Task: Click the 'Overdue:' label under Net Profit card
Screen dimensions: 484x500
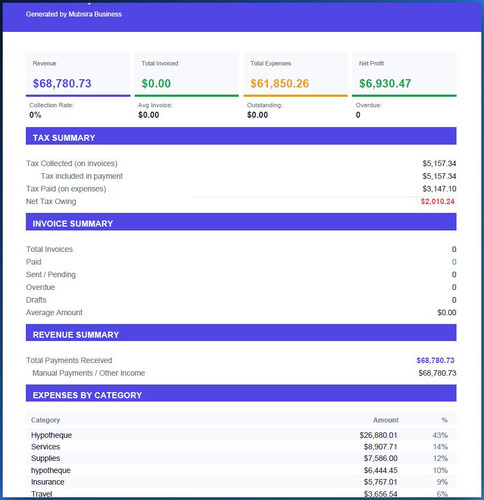Action: [368, 105]
